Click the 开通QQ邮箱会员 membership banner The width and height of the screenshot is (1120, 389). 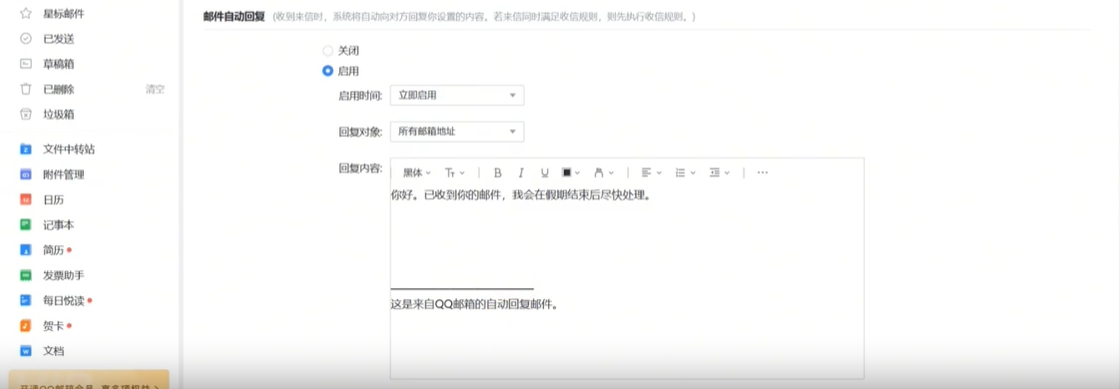click(89, 380)
